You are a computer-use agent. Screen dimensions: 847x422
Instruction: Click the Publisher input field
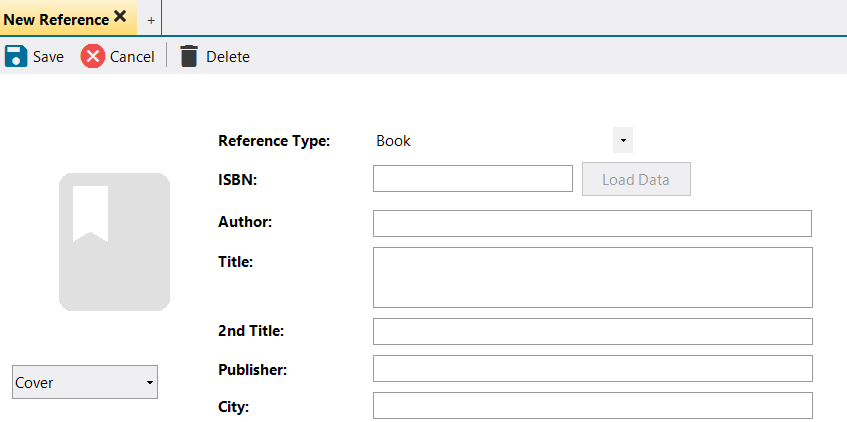point(592,369)
